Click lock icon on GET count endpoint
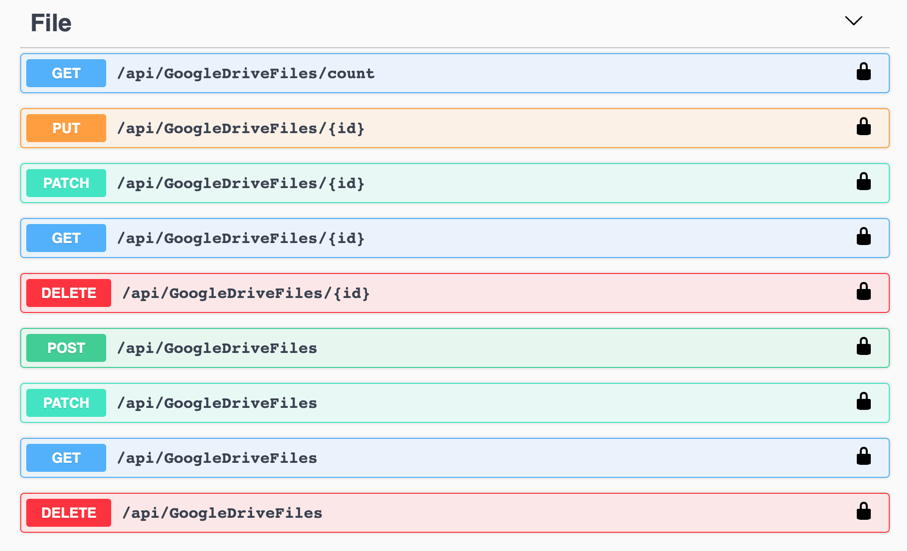 point(864,72)
